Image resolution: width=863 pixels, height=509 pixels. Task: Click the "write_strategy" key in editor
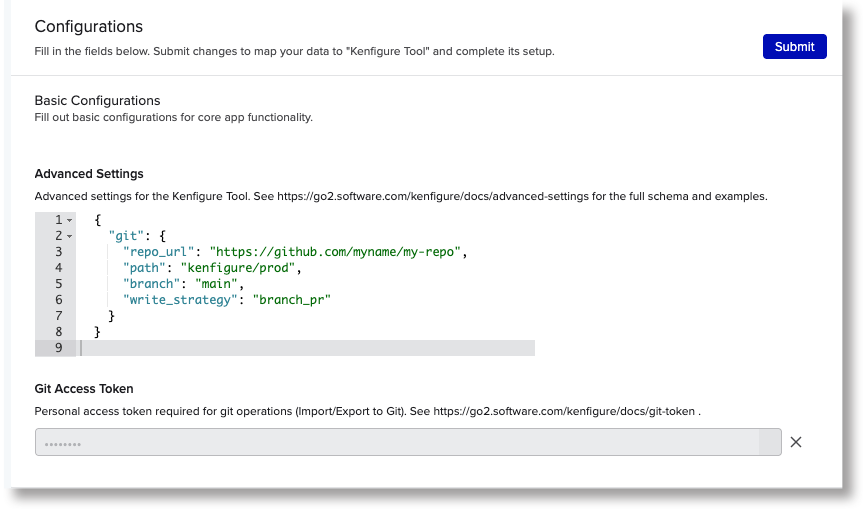coord(180,300)
